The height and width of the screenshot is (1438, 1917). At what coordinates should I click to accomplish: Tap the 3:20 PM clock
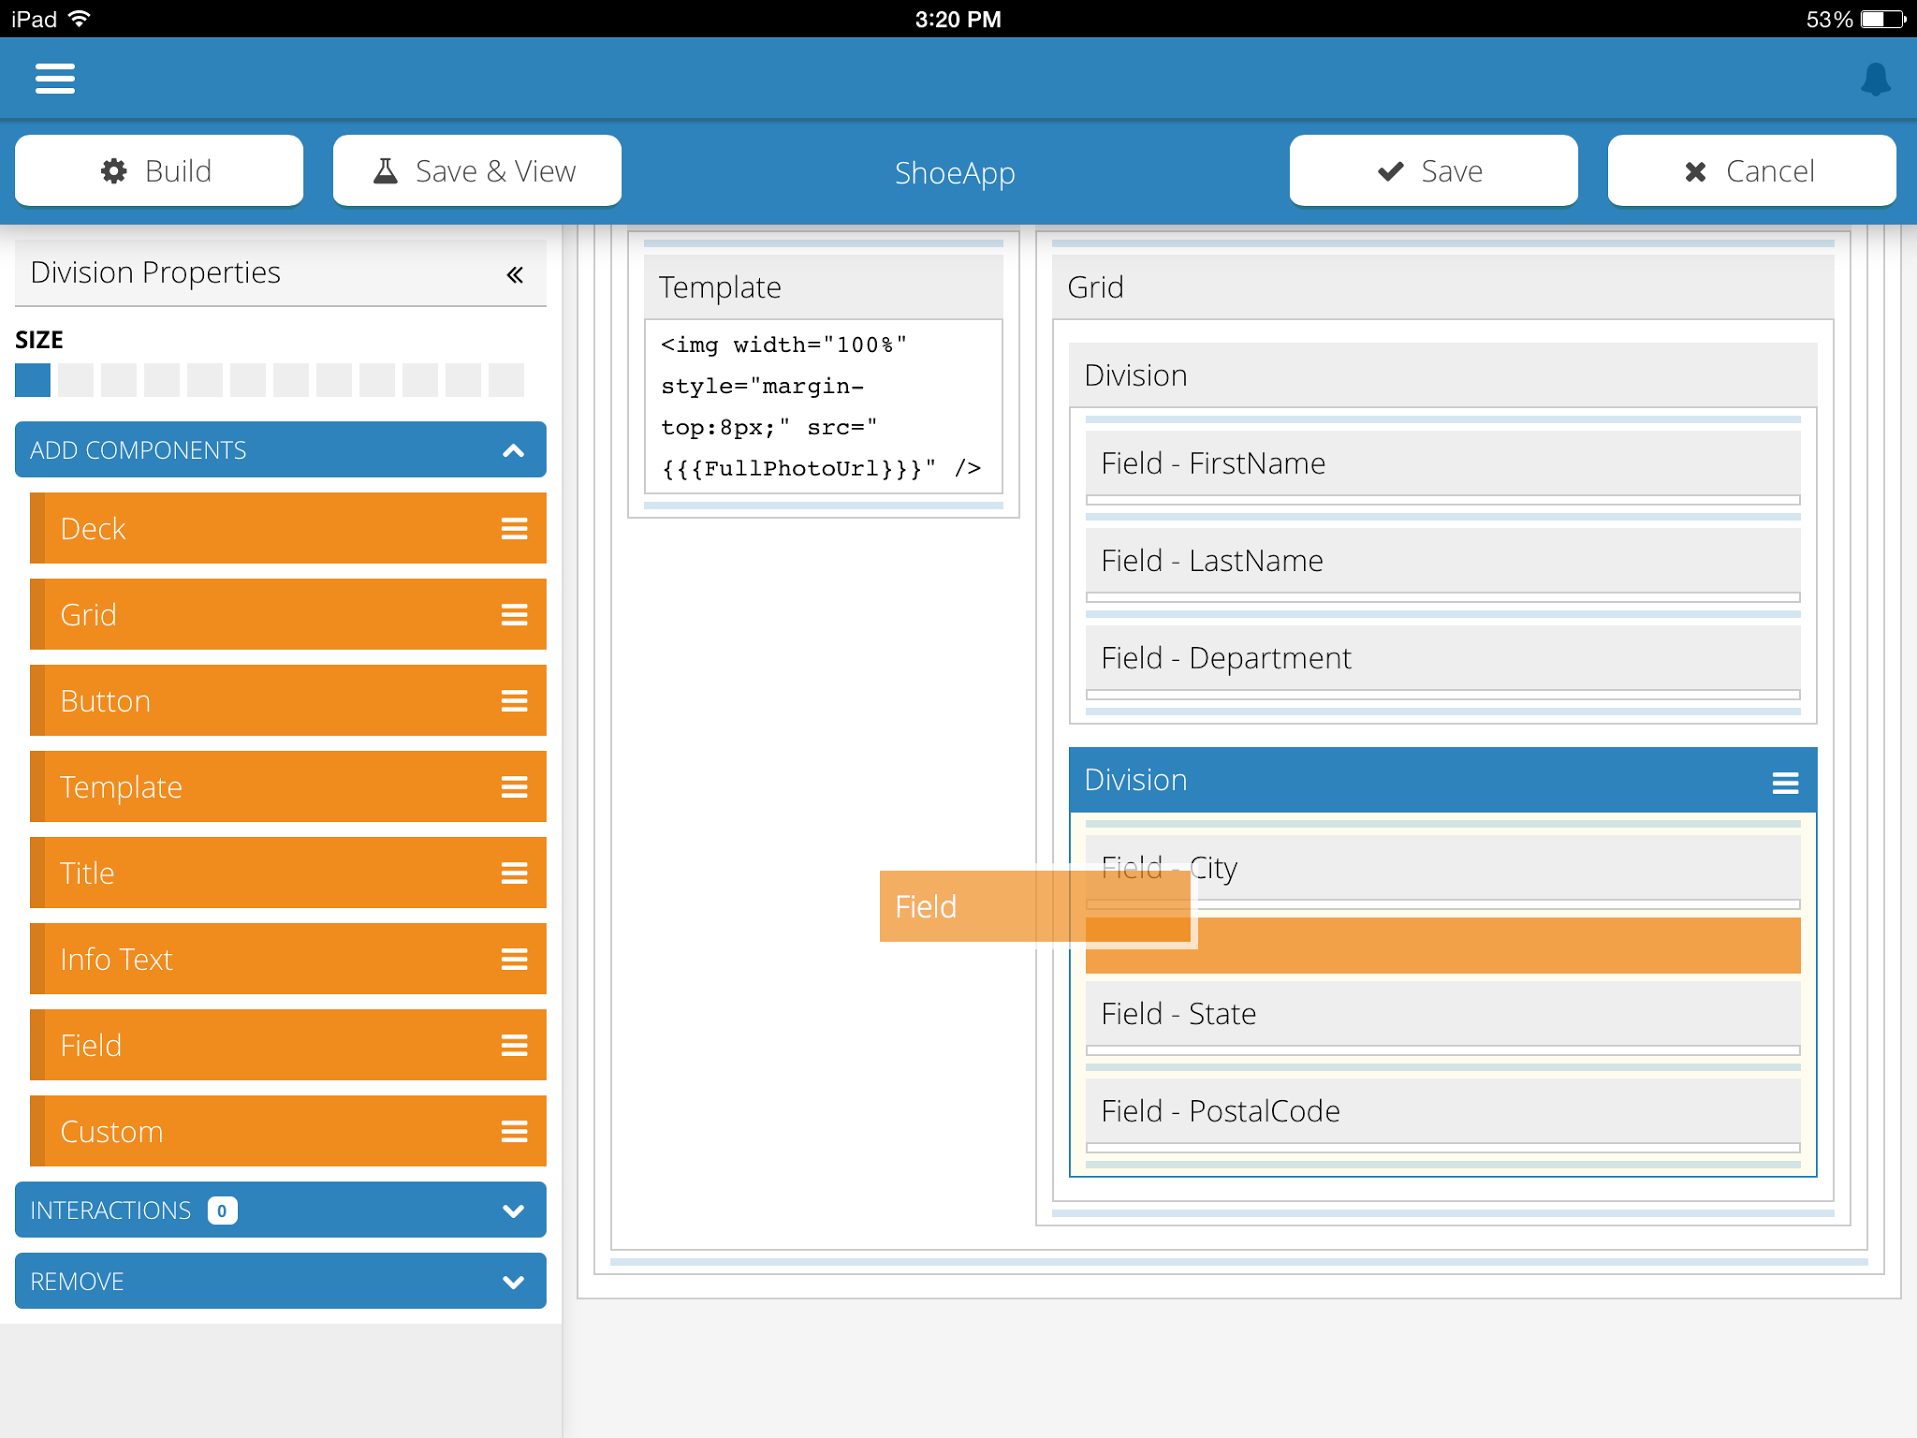(x=958, y=19)
